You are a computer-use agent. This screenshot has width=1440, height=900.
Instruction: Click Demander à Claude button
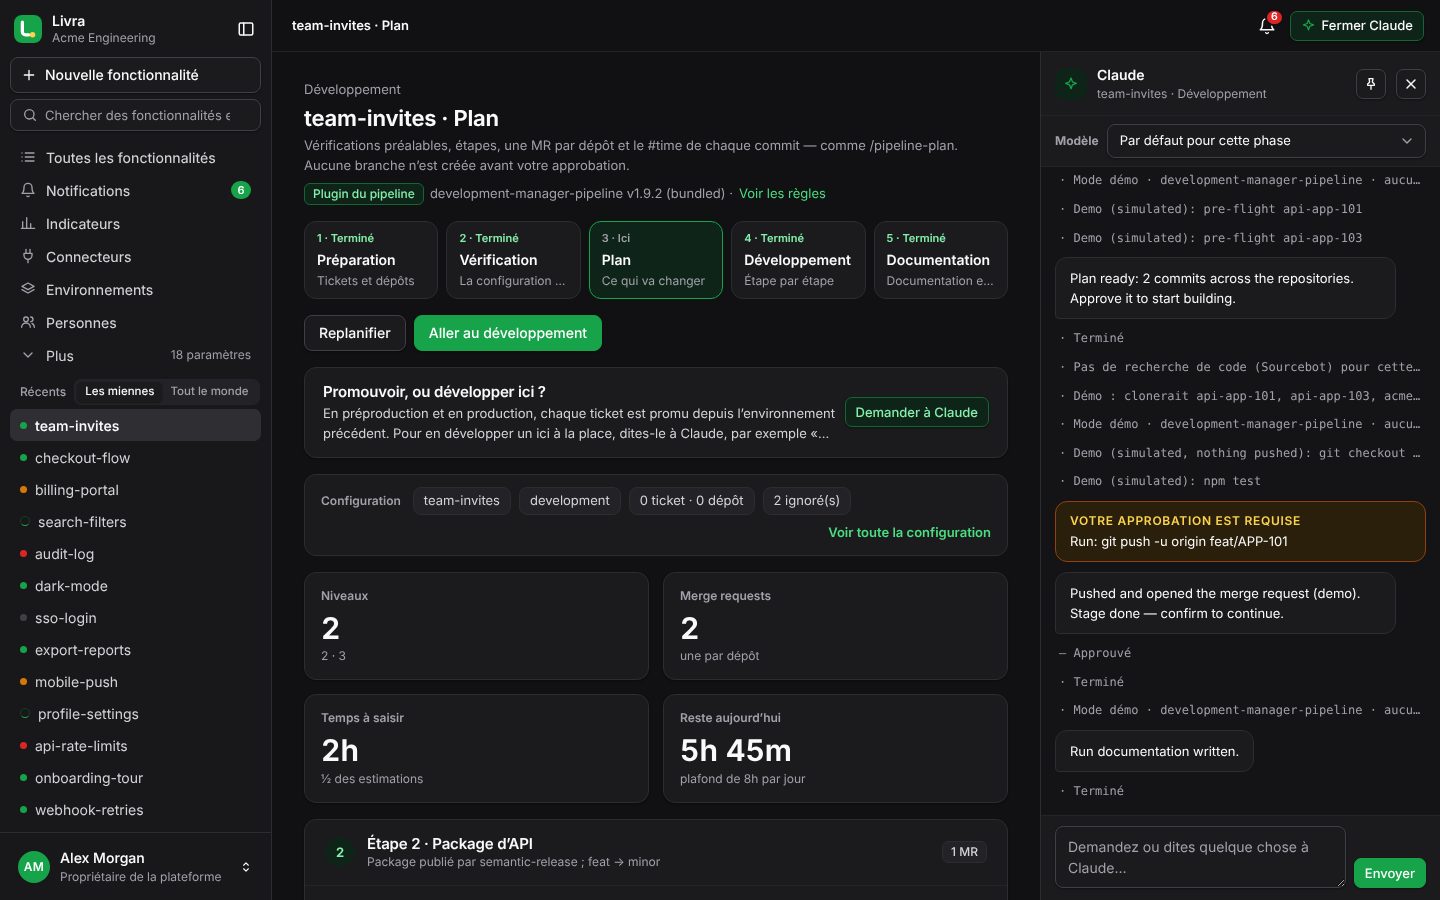point(917,412)
